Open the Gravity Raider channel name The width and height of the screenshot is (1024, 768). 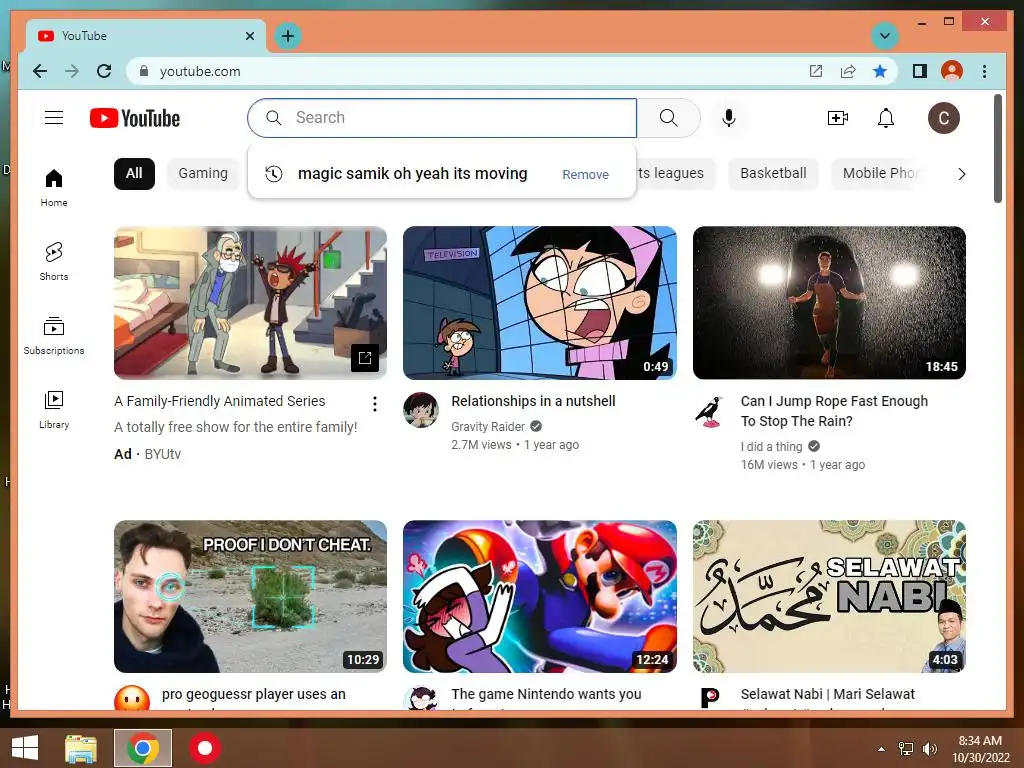[x=488, y=426]
